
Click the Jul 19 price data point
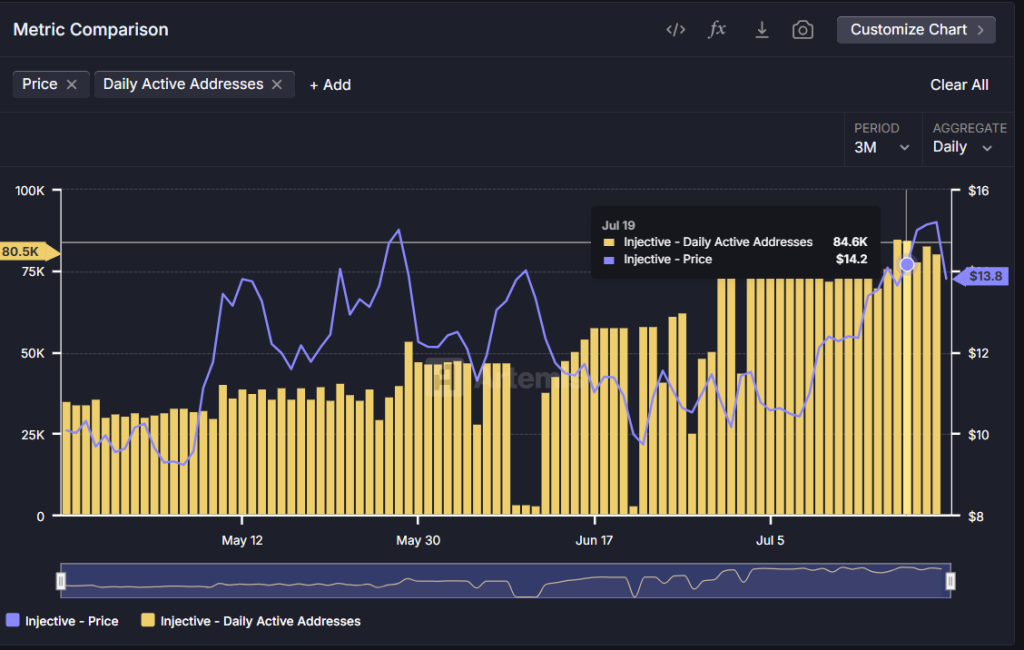point(907,265)
